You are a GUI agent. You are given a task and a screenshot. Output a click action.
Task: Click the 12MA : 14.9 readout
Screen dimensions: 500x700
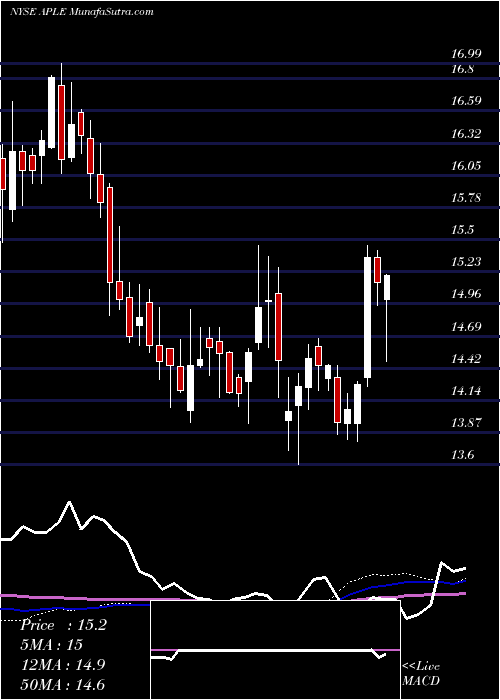pyautogui.click(x=62, y=664)
